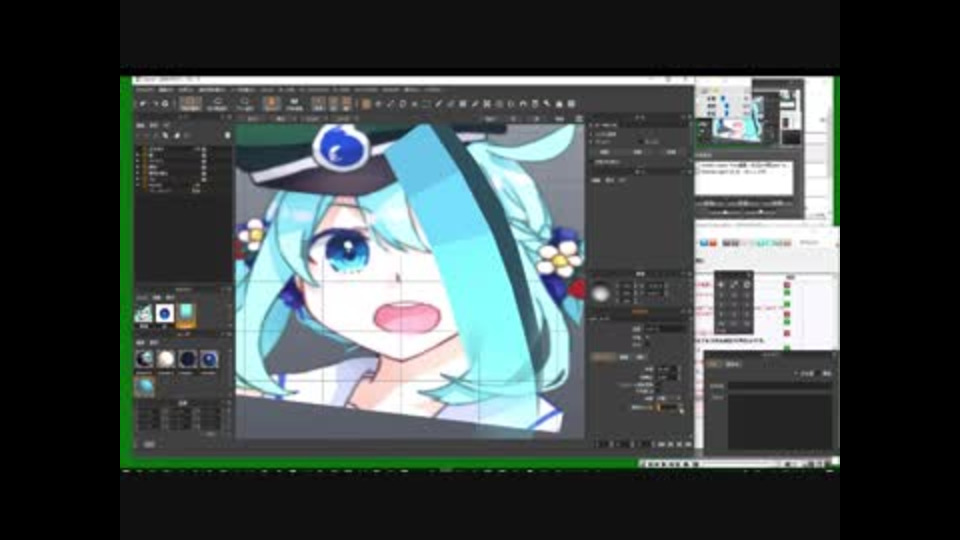Click the large dark text area in lower-right dialog
960x540 pixels.
(x=779, y=422)
